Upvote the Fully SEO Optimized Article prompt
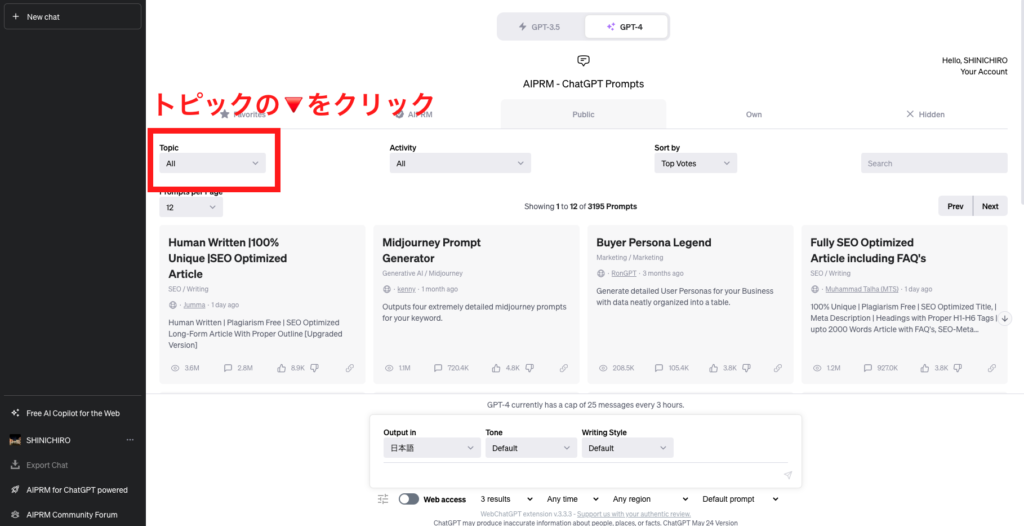The height and width of the screenshot is (526, 1024). click(924, 368)
